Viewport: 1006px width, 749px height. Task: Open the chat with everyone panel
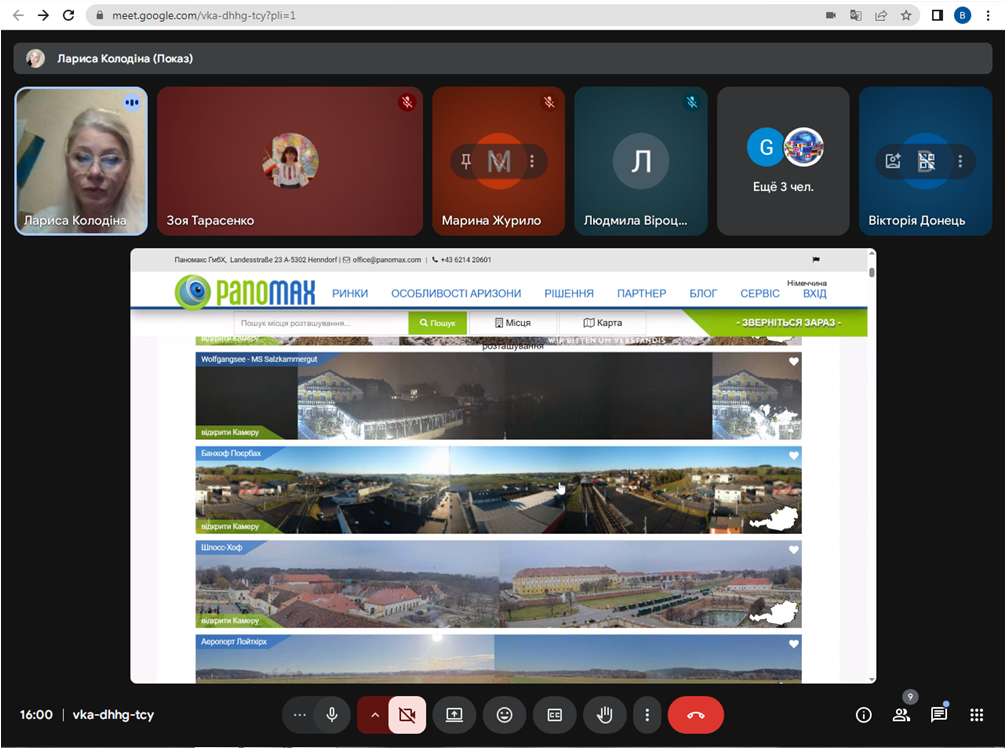(x=939, y=715)
